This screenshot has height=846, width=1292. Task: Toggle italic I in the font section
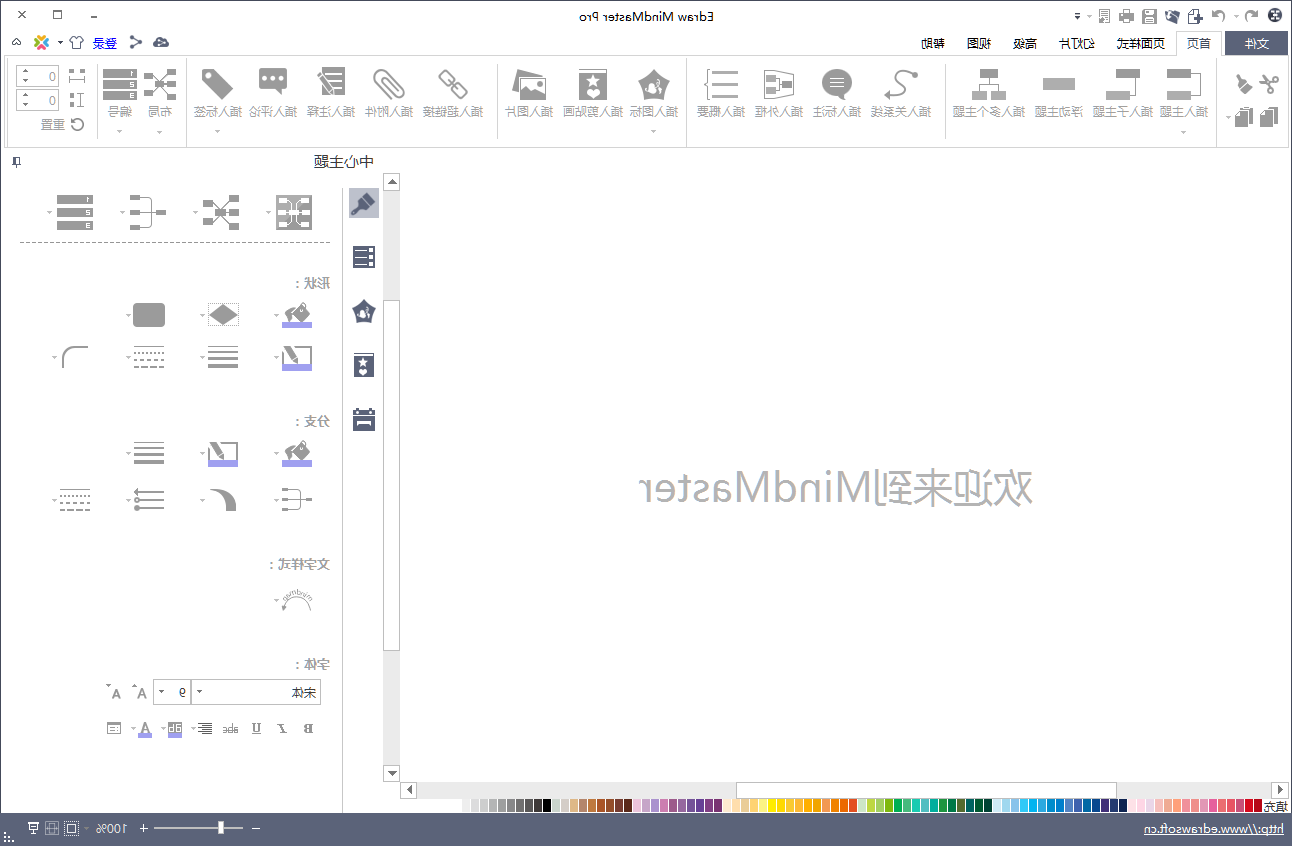coord(282,728)
